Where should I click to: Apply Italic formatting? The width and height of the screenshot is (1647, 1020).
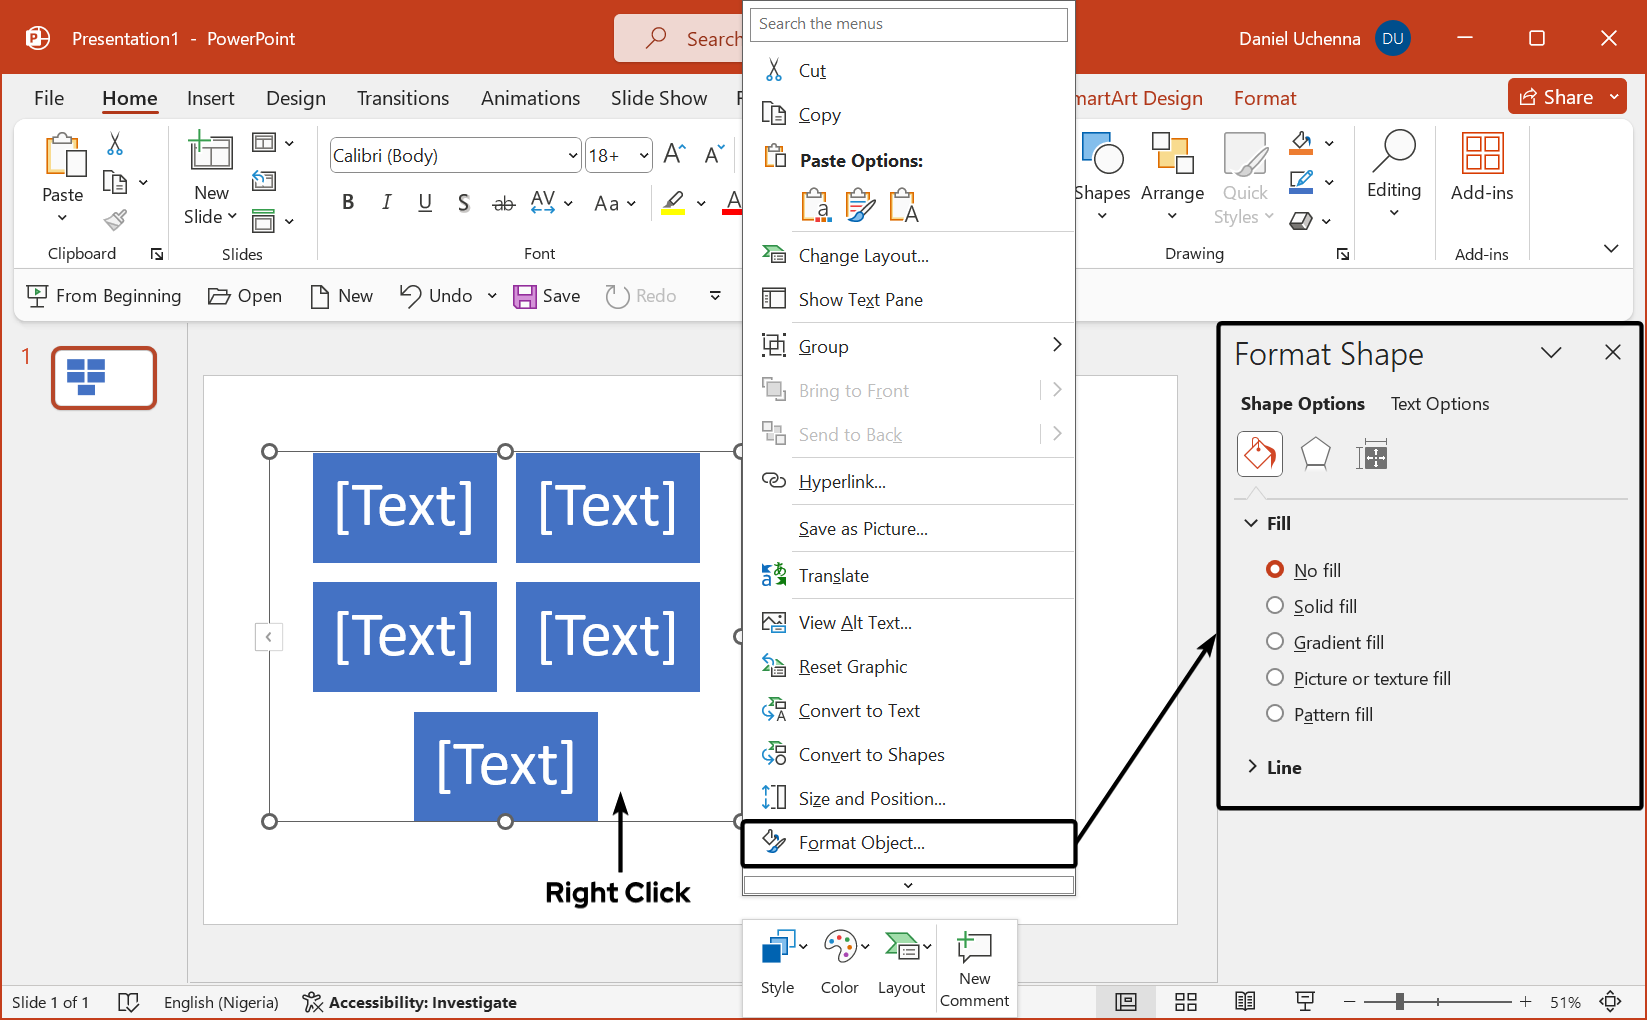click(386, 201)
